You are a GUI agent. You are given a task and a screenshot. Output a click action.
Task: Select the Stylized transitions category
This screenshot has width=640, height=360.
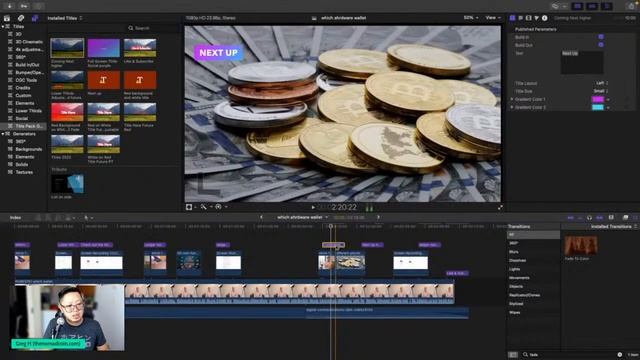(516, 304)
